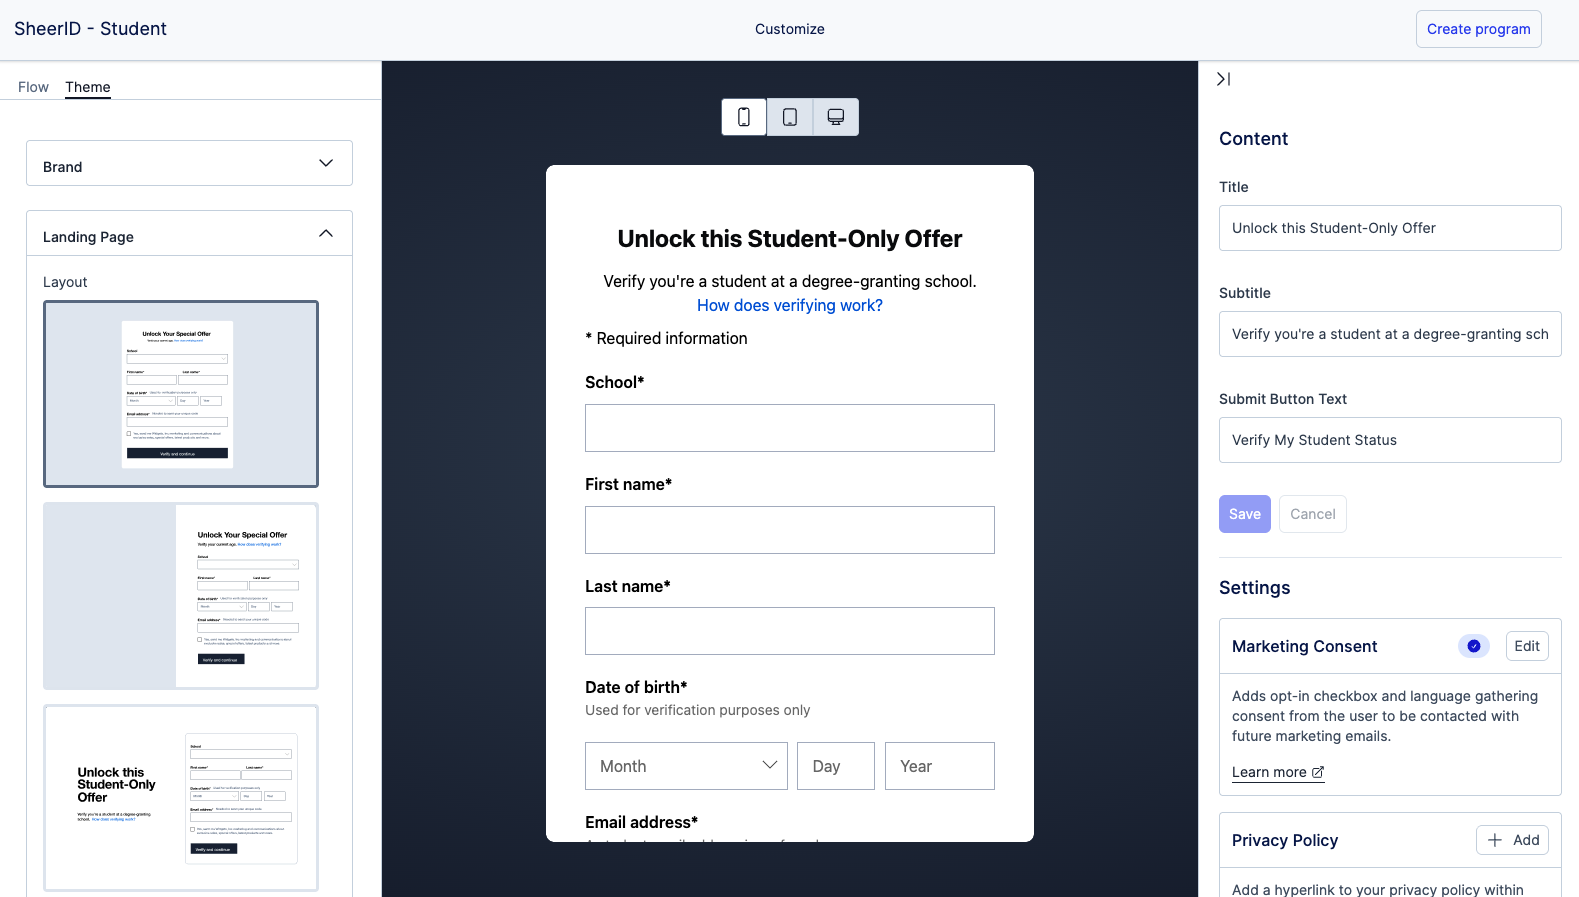Choose the right-aligned form layout thumbnail

click(181, 596)
